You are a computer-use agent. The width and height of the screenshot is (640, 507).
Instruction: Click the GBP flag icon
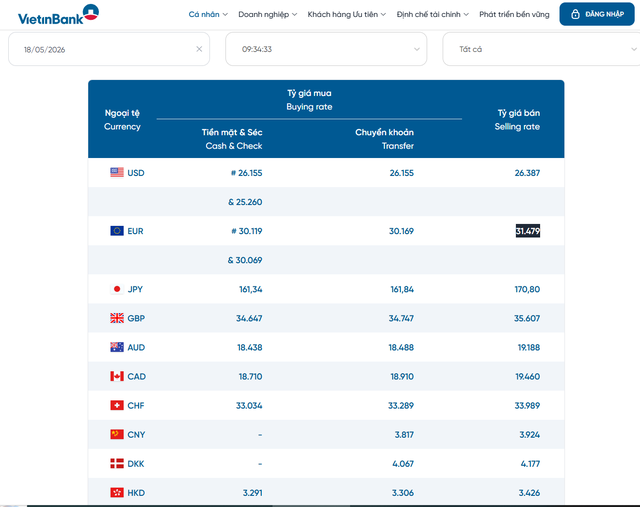117,318
